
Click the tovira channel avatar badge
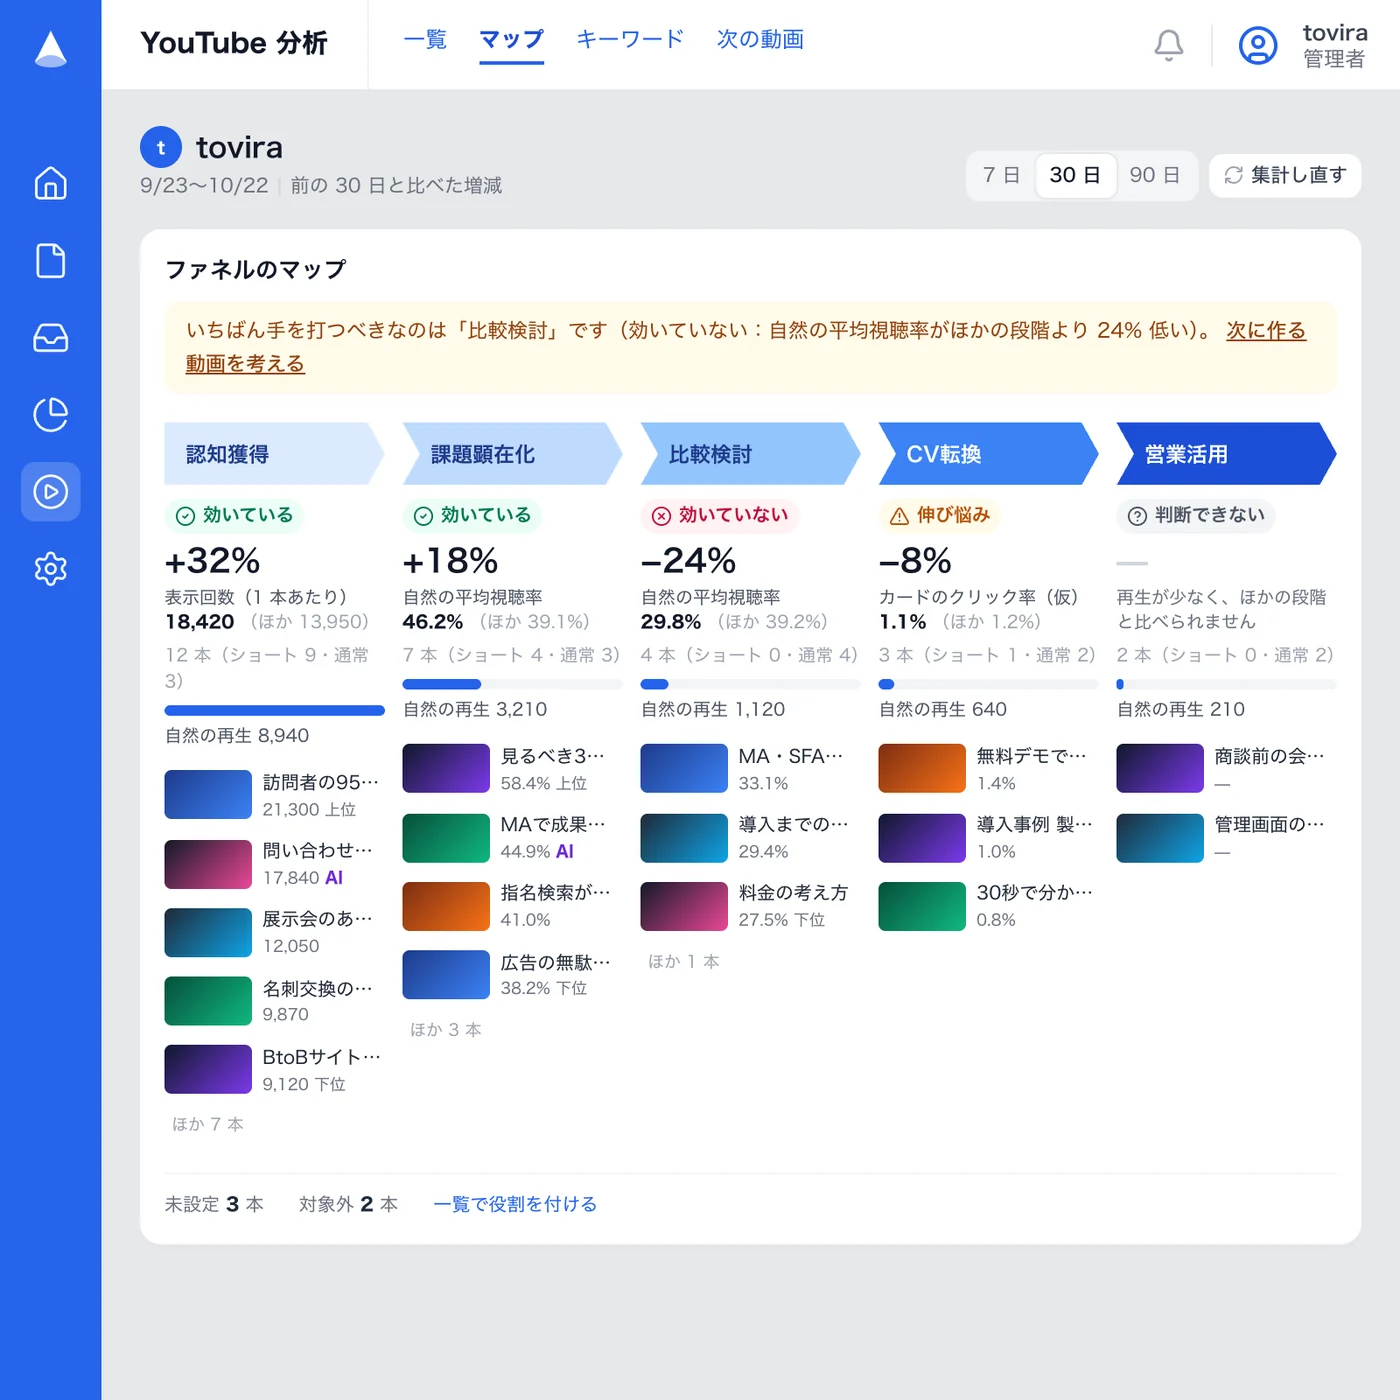tap(161, 147)
